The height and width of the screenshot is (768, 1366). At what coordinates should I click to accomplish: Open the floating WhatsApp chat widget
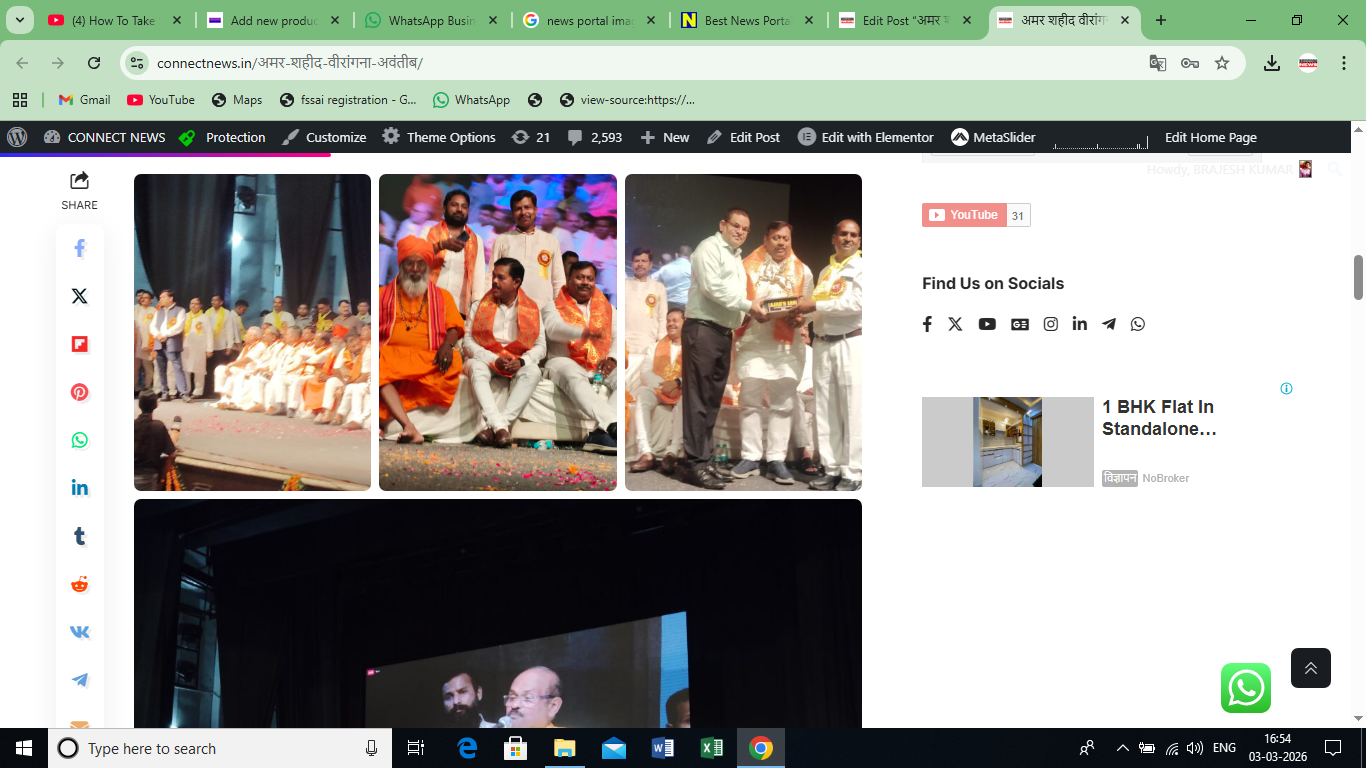(1246, 688)
